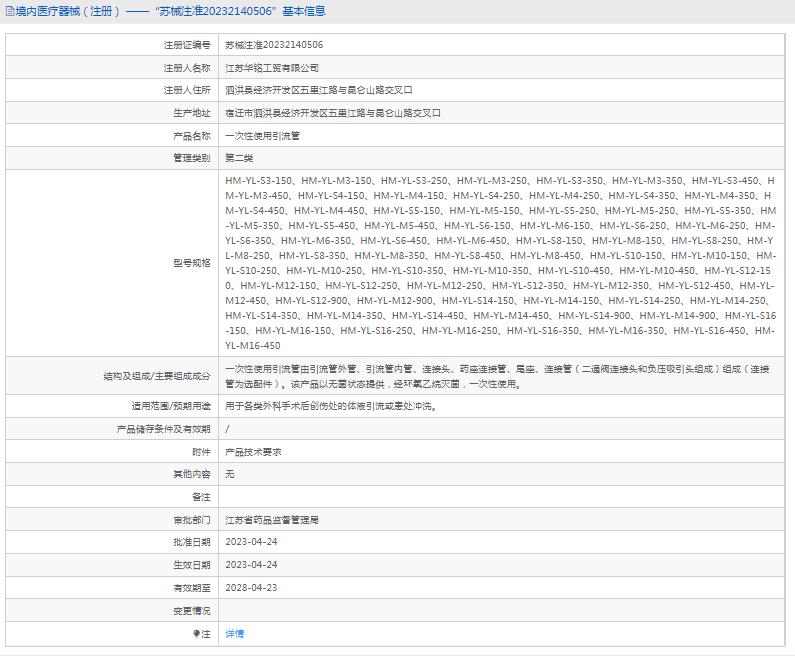Click the 产品名称 row label

(192, 136)
